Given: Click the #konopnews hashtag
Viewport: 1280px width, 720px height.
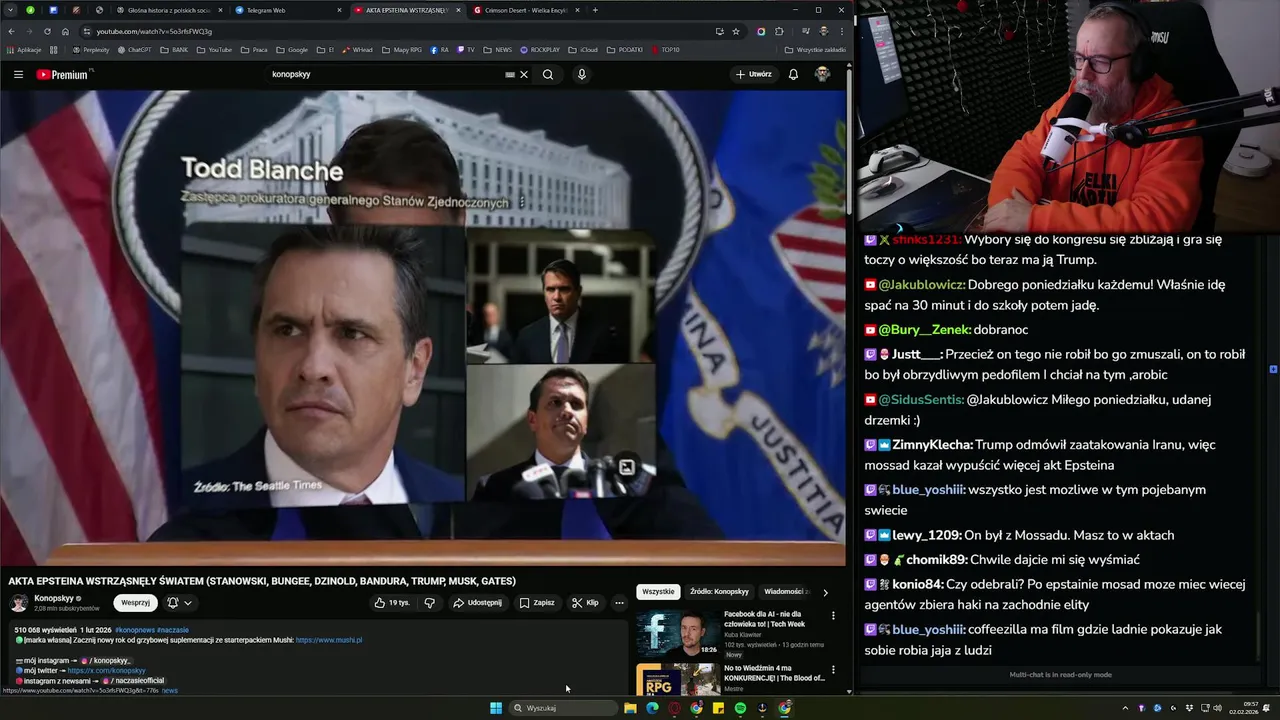Looking at the screenshot, I should pyautogui.click(x=135, y=630).
